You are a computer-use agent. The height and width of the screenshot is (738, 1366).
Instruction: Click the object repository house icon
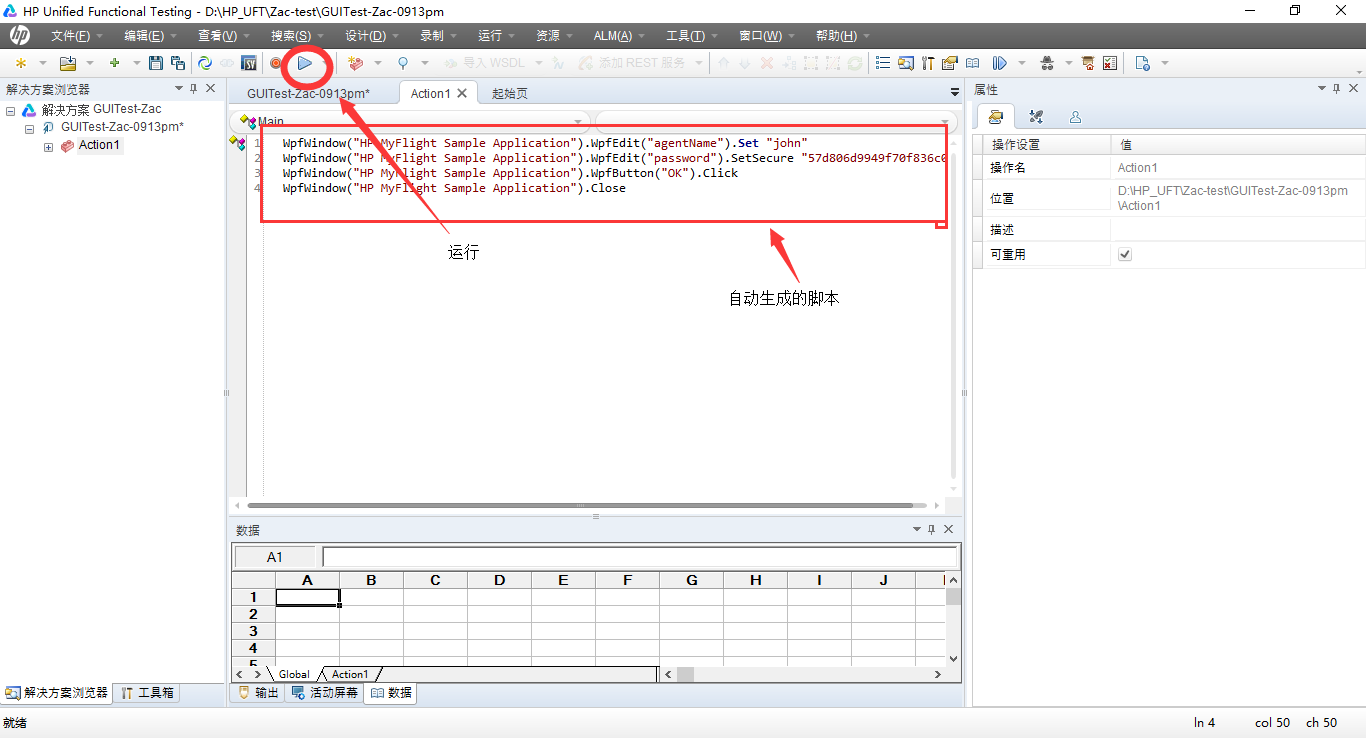pos(1088,63)
